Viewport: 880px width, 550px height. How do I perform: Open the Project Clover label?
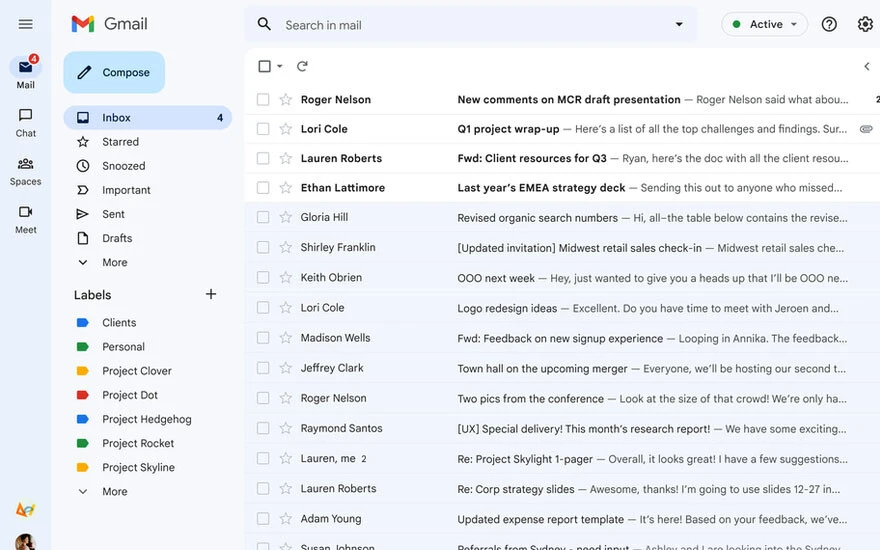136,370
